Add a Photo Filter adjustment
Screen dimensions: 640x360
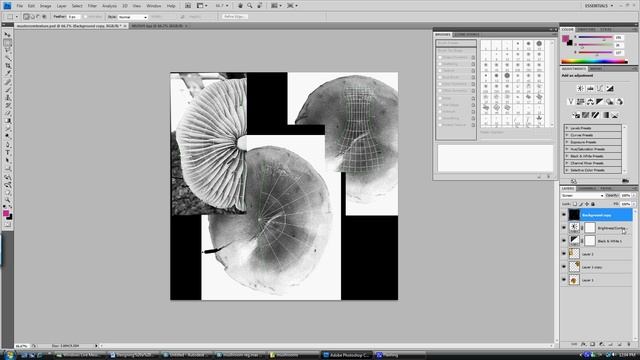(609, 102)
